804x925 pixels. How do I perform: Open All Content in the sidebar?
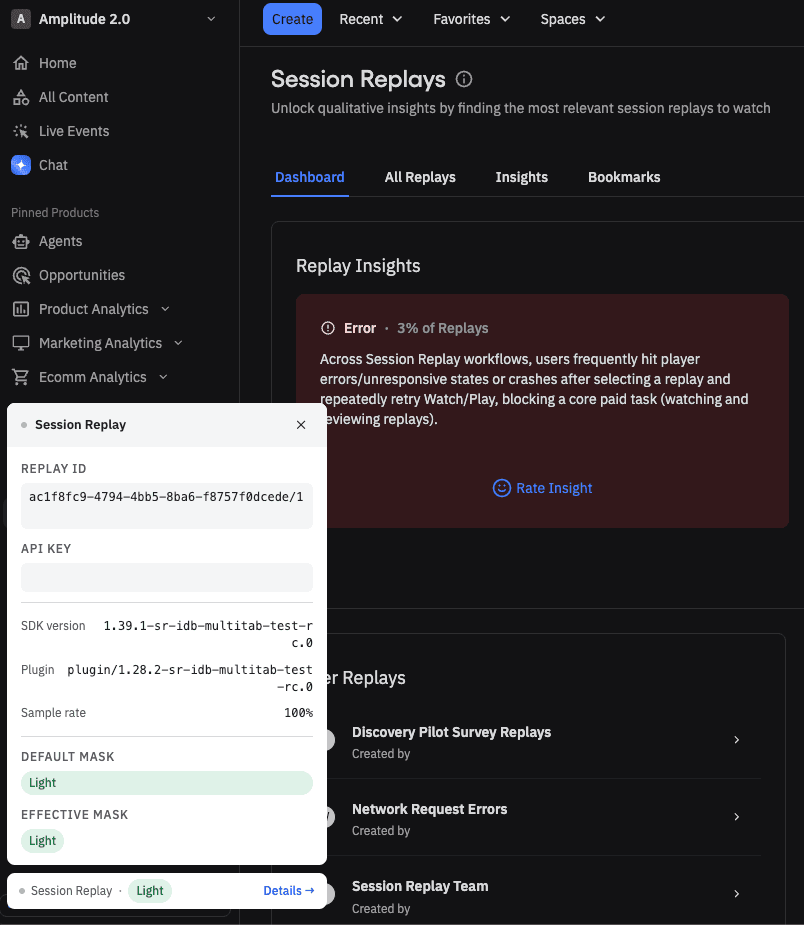(73, 97)
